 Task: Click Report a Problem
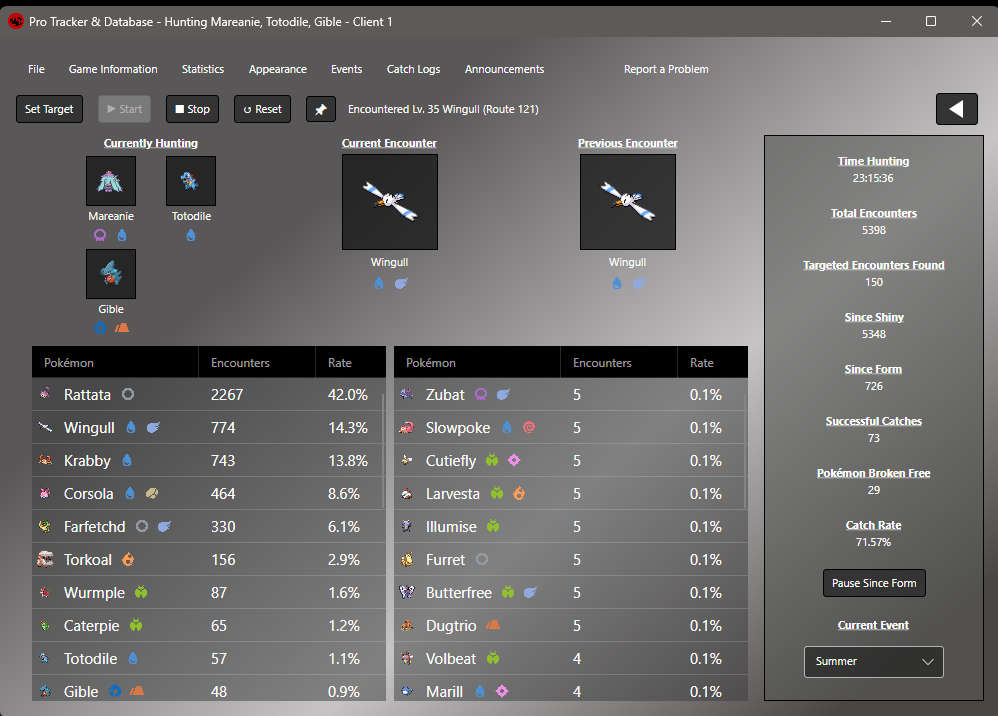[666, 69]
